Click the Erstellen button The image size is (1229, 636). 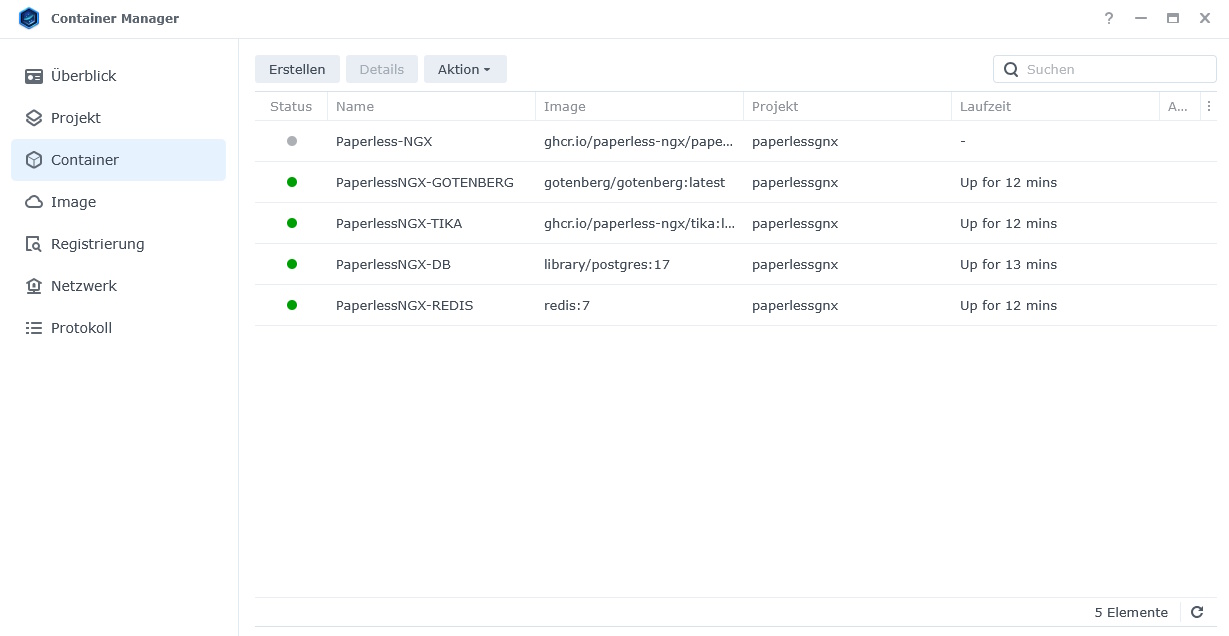coord(297,69)
